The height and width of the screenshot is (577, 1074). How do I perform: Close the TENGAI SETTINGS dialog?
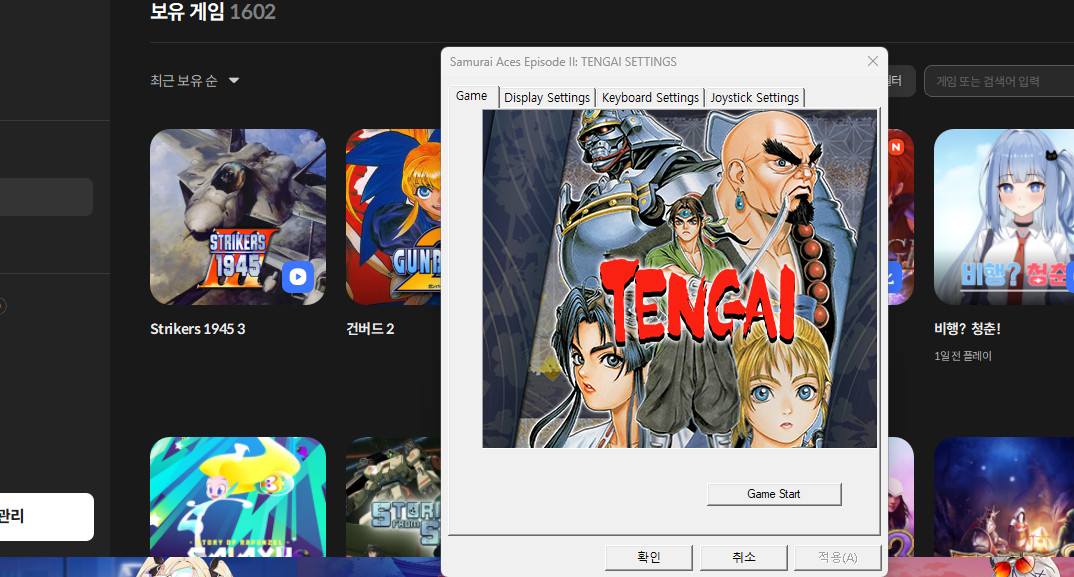pos(873,61)
